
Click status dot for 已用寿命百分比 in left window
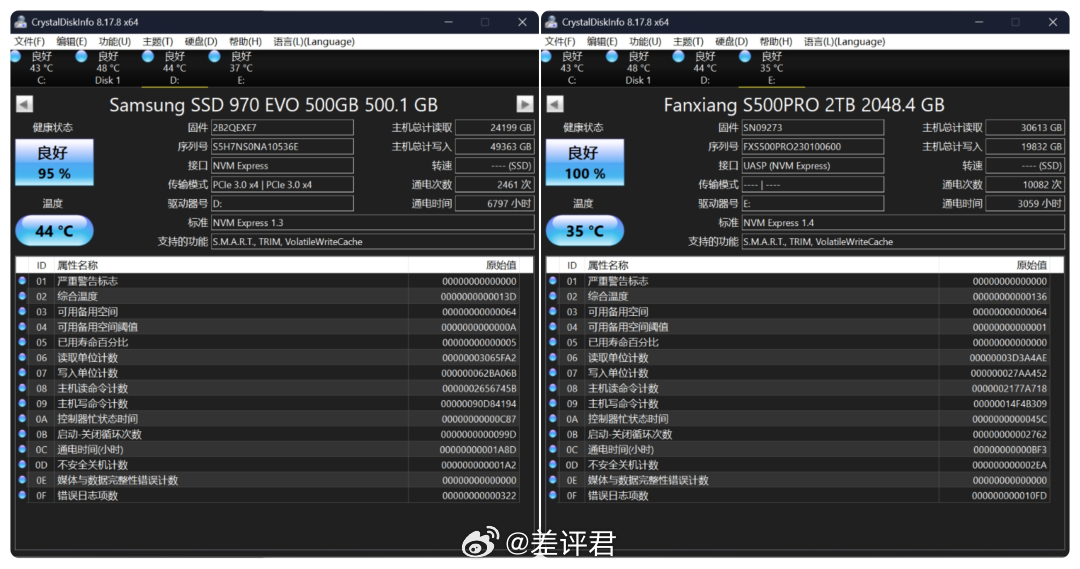(x=22, y=342)
